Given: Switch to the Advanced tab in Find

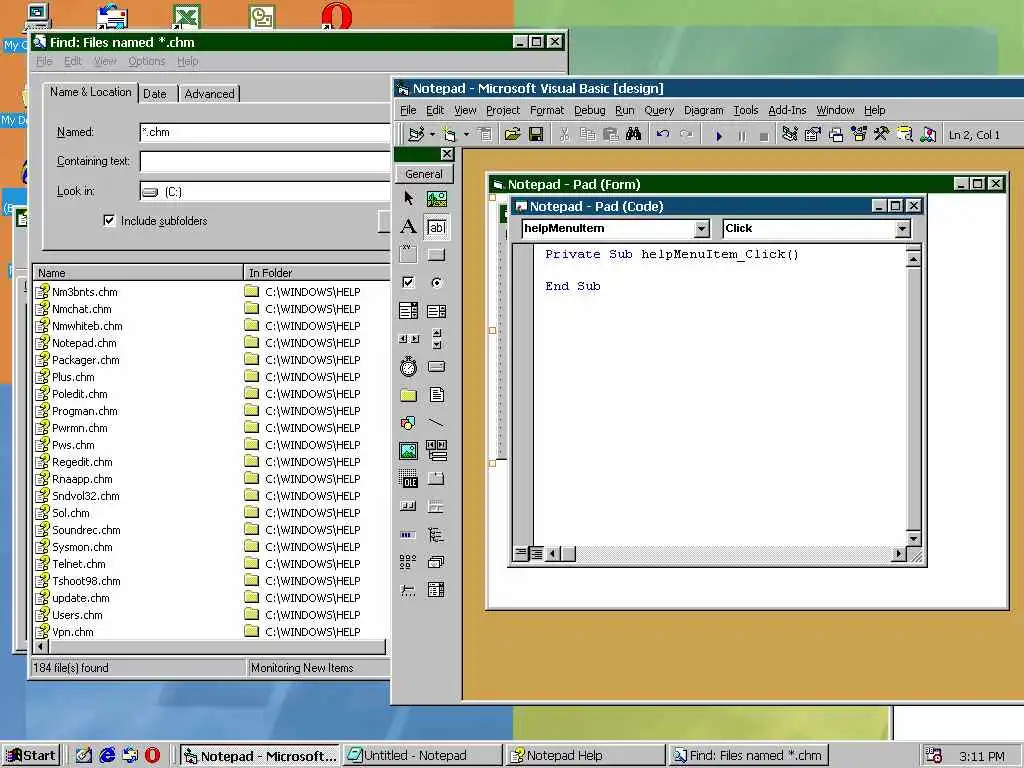Looking at the screenshot, I should pos(209,94).
